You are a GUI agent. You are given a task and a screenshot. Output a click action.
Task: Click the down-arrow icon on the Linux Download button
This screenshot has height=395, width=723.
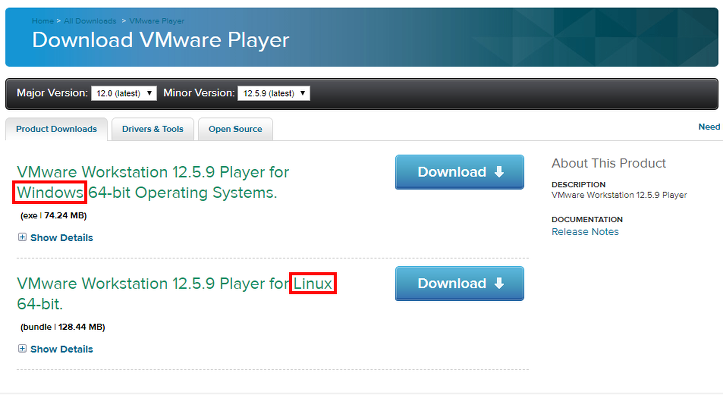tap(499, 283)
